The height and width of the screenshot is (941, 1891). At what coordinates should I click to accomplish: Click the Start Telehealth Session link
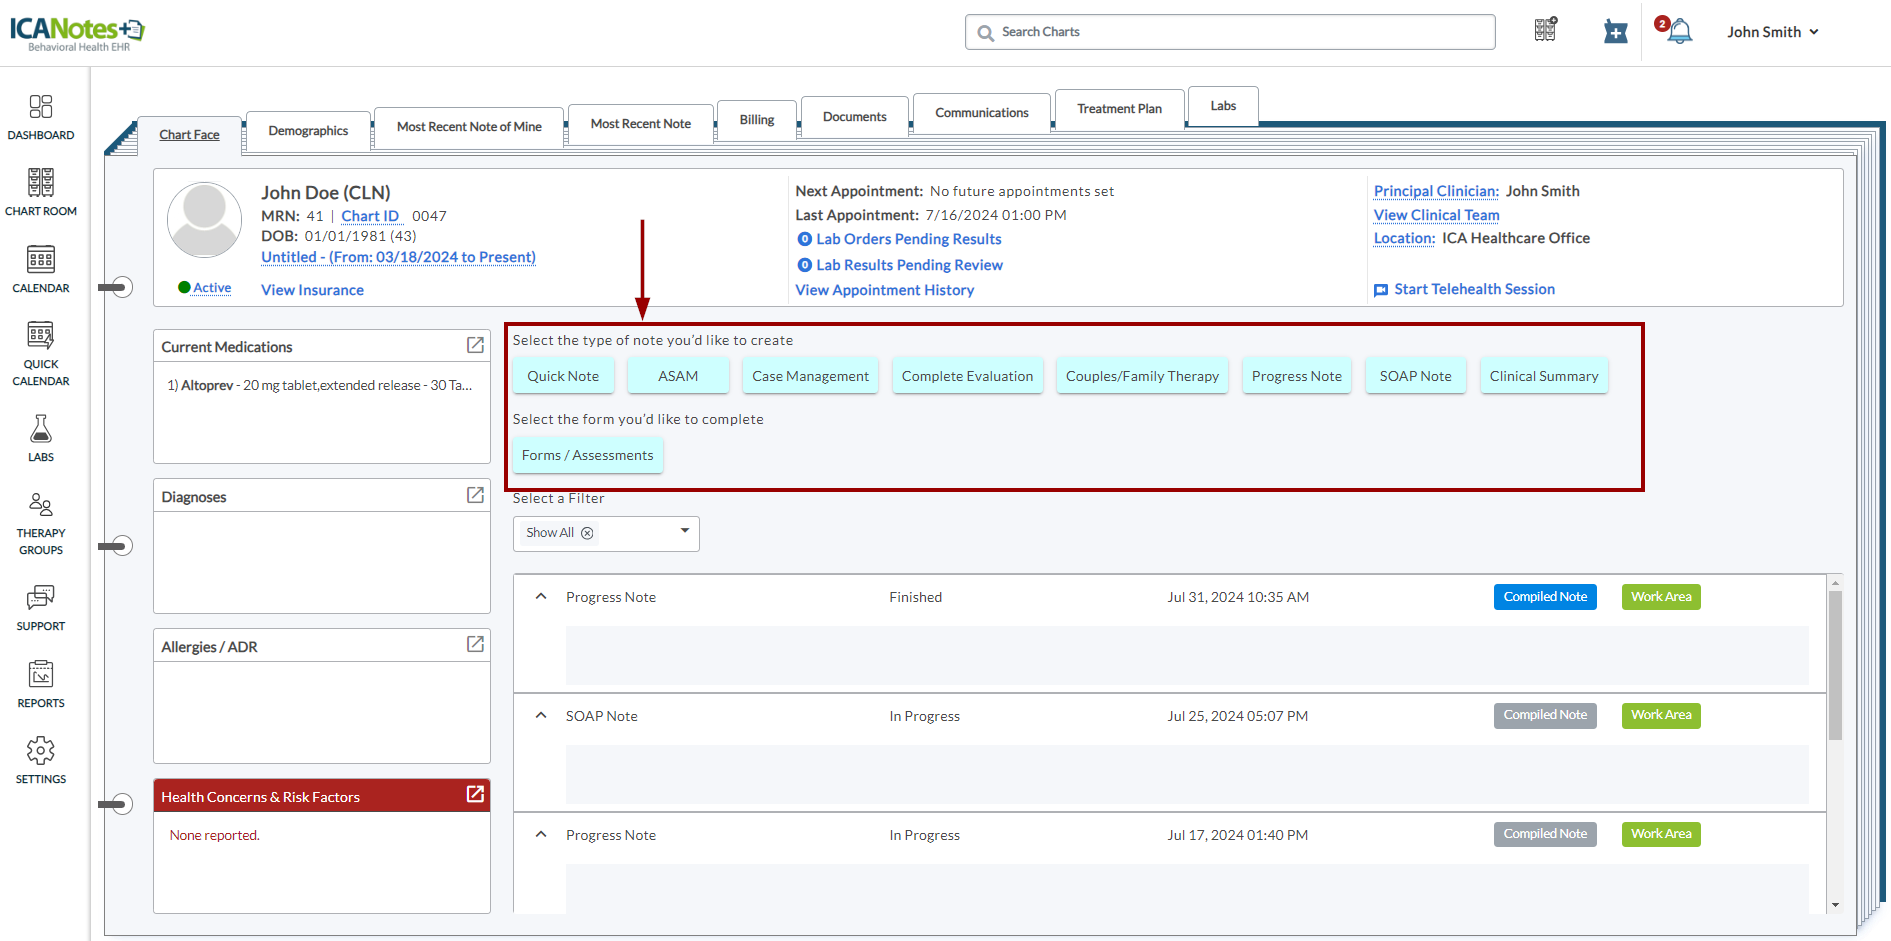[1474, 289]
